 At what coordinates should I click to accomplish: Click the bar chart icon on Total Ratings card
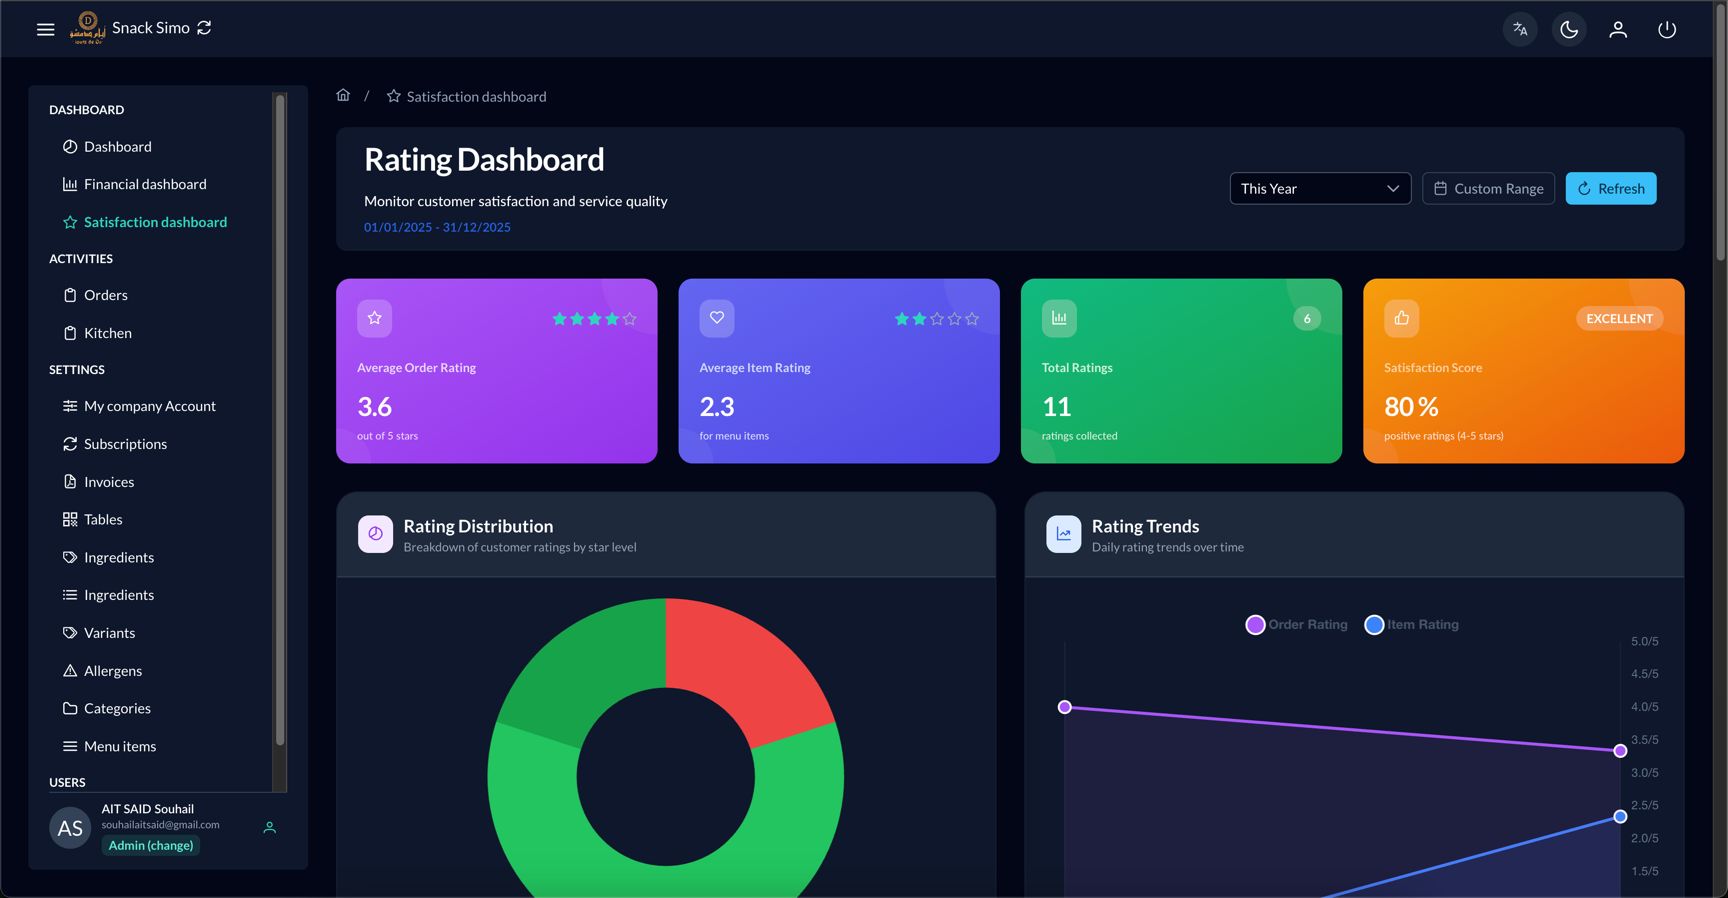pos(1059,318)
